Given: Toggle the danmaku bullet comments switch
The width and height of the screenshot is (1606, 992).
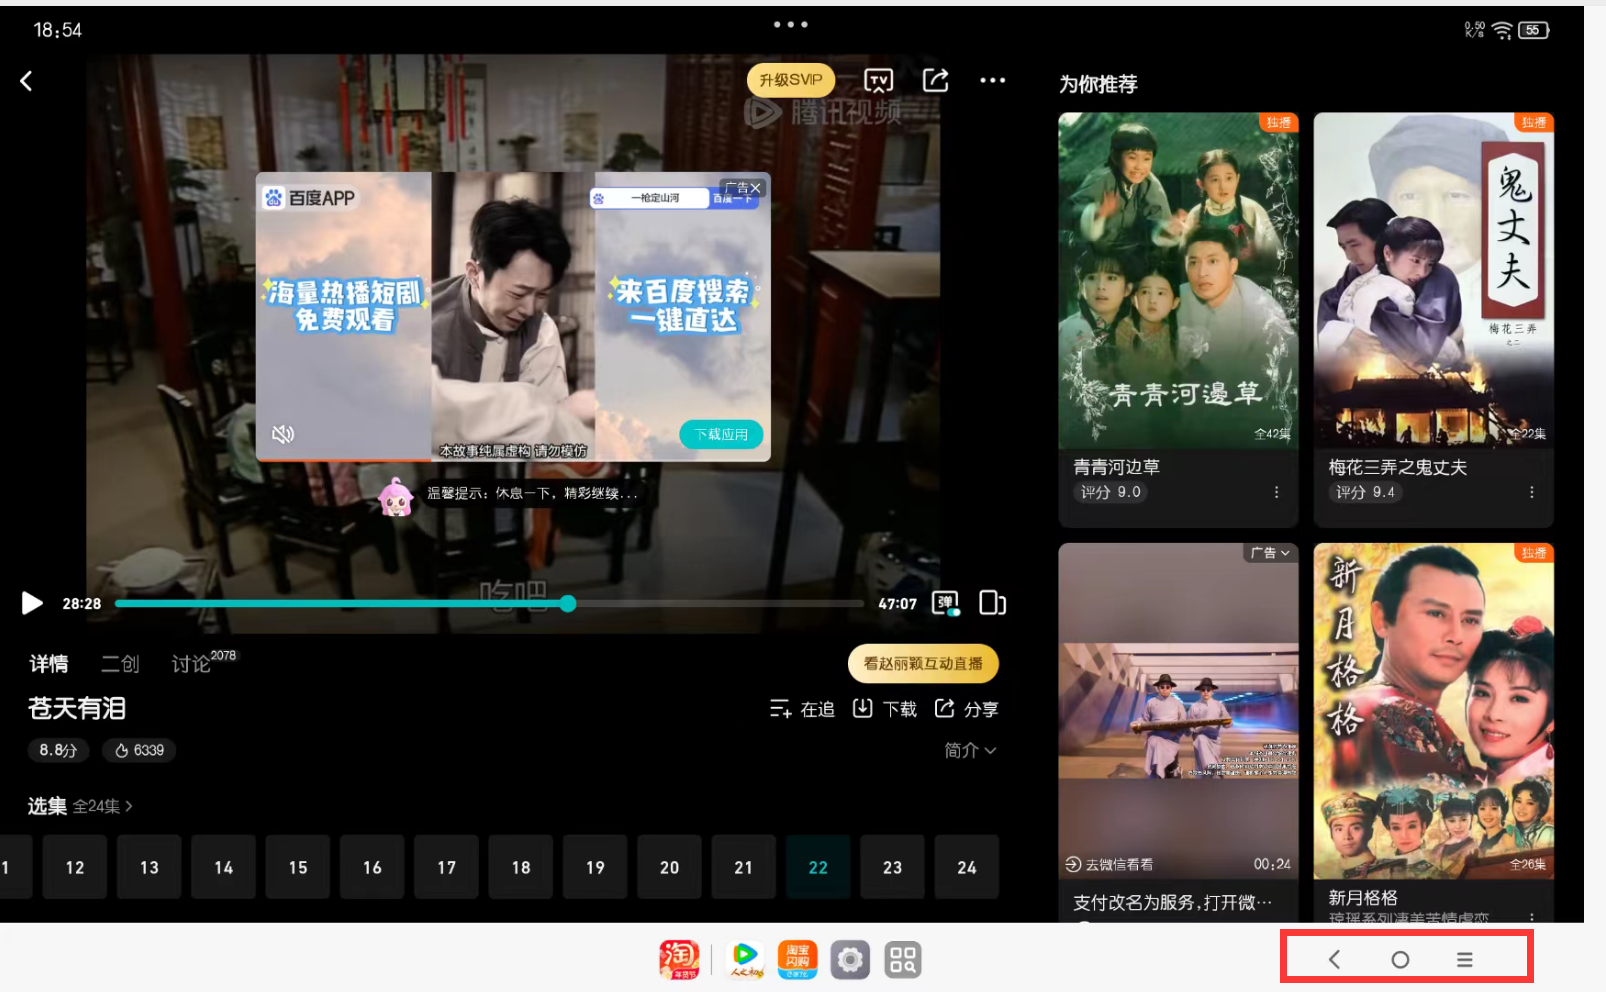Looking at the screenshot, I should 946,603.
